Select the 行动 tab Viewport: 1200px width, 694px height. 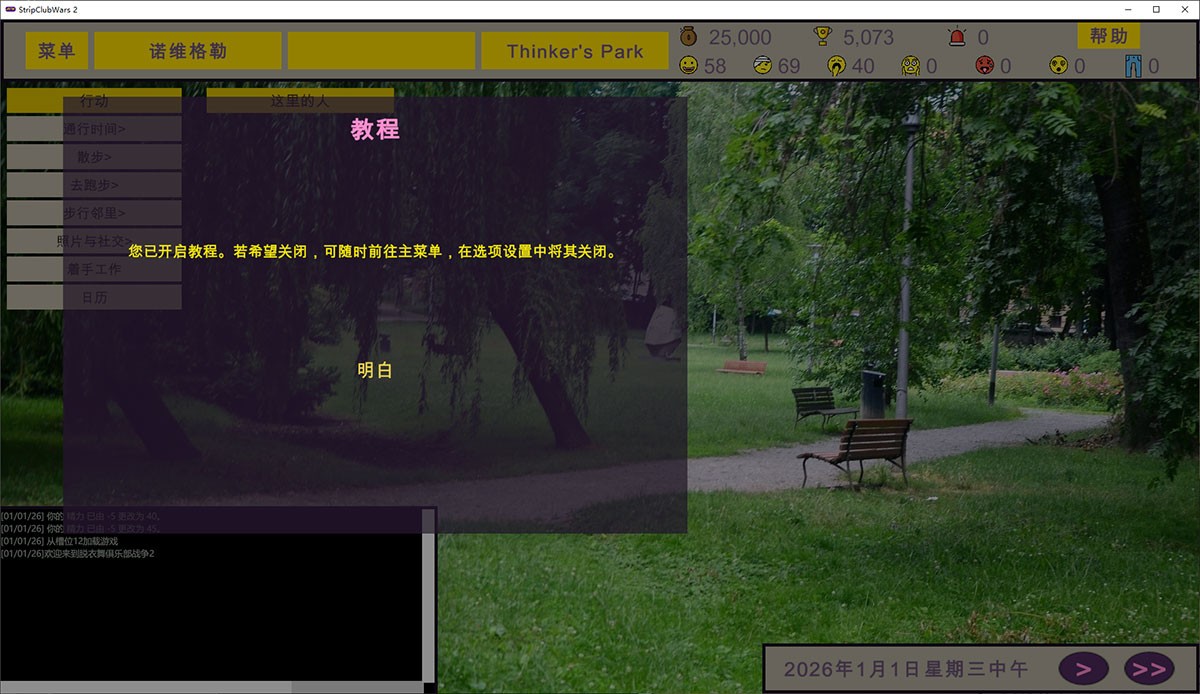point(94,100)
